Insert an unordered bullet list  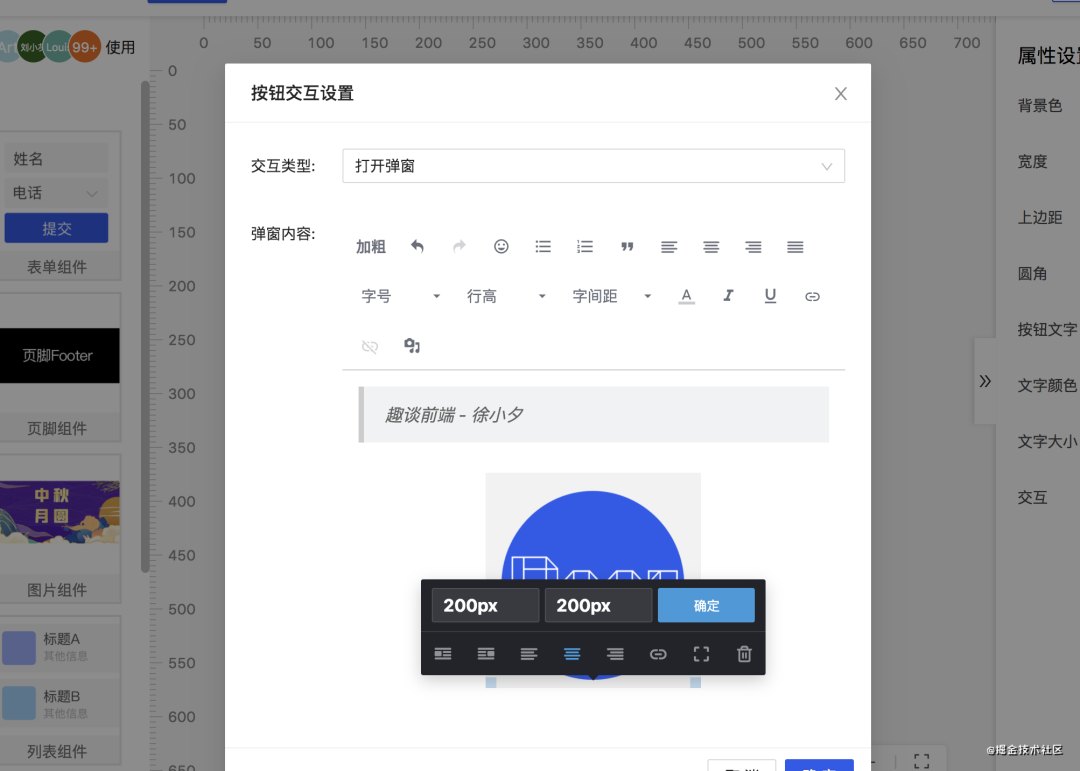tap(543, 247)
